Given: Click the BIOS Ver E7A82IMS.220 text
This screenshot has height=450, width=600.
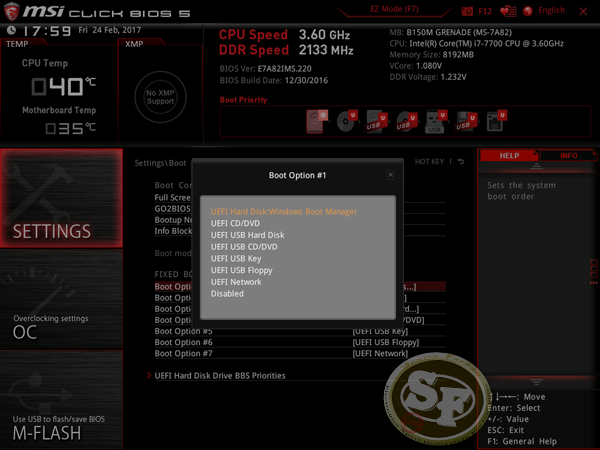Looking at the screenshot, I should click(x=266, y=69).
